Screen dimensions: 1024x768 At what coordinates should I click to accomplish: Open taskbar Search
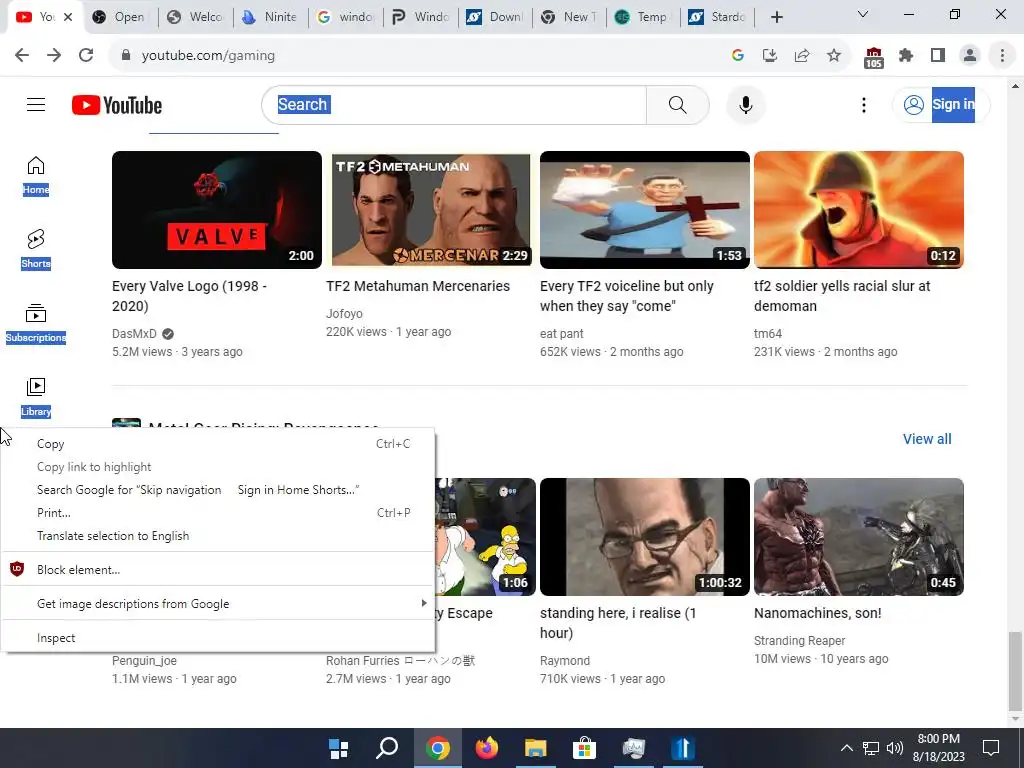coord(387,748)
